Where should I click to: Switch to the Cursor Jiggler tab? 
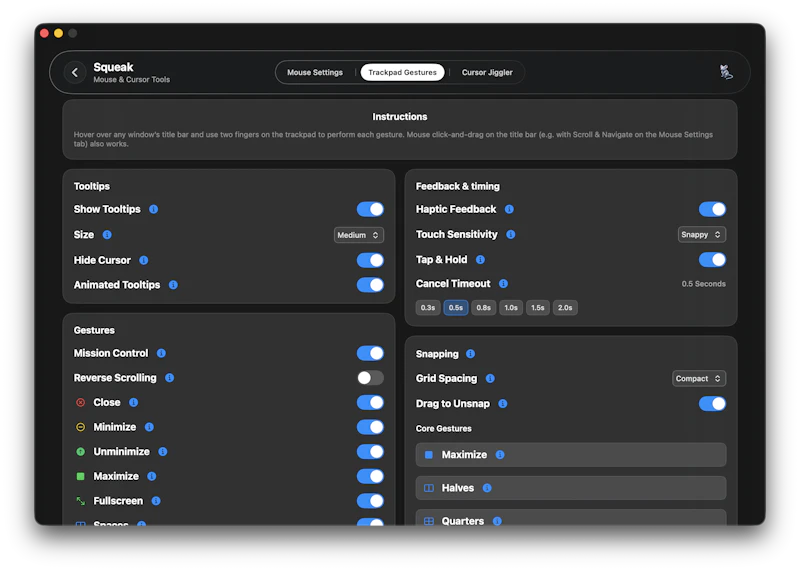[487, 72]
